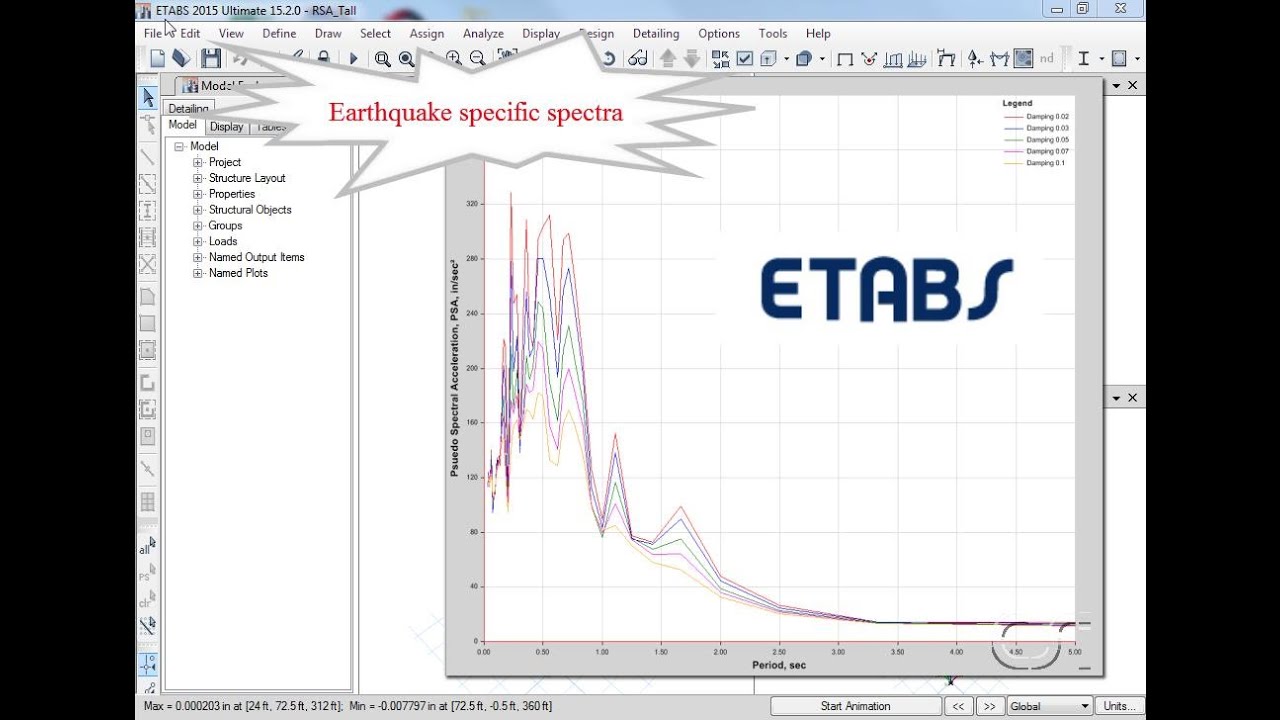Click the Steel Frame Design I-beam icon
This screenshot has width=1280, height=720.
click(1083, 59)
